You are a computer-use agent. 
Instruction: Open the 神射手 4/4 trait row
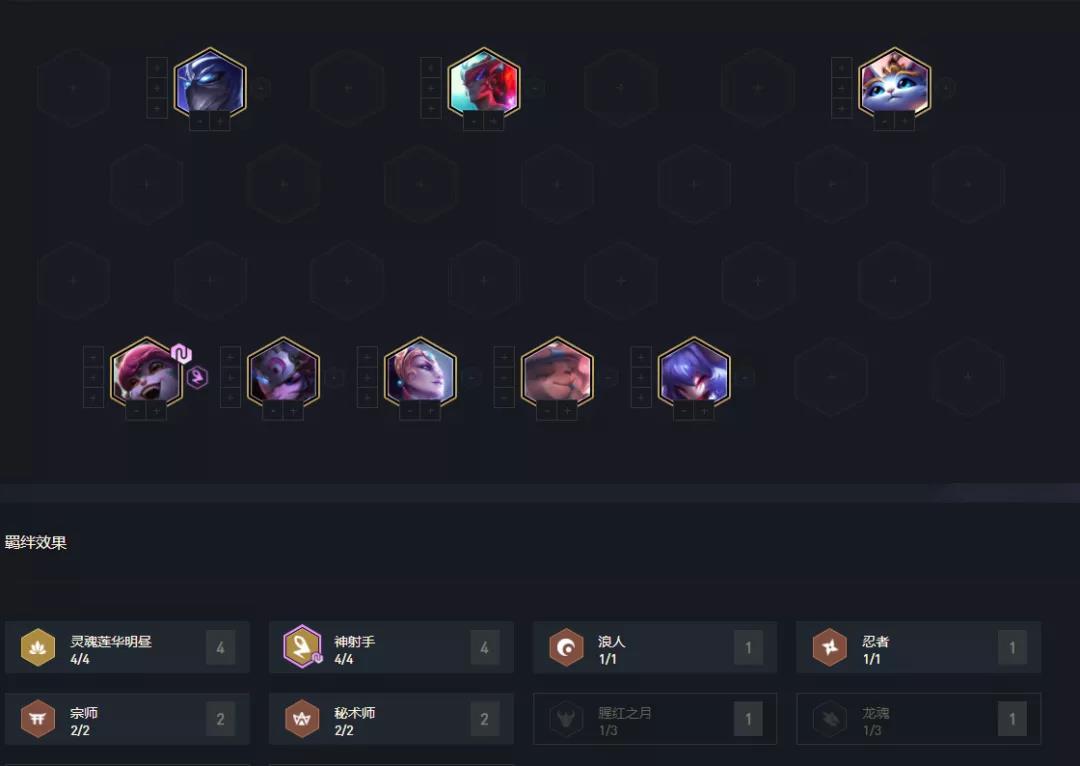(x=391, y=648)
